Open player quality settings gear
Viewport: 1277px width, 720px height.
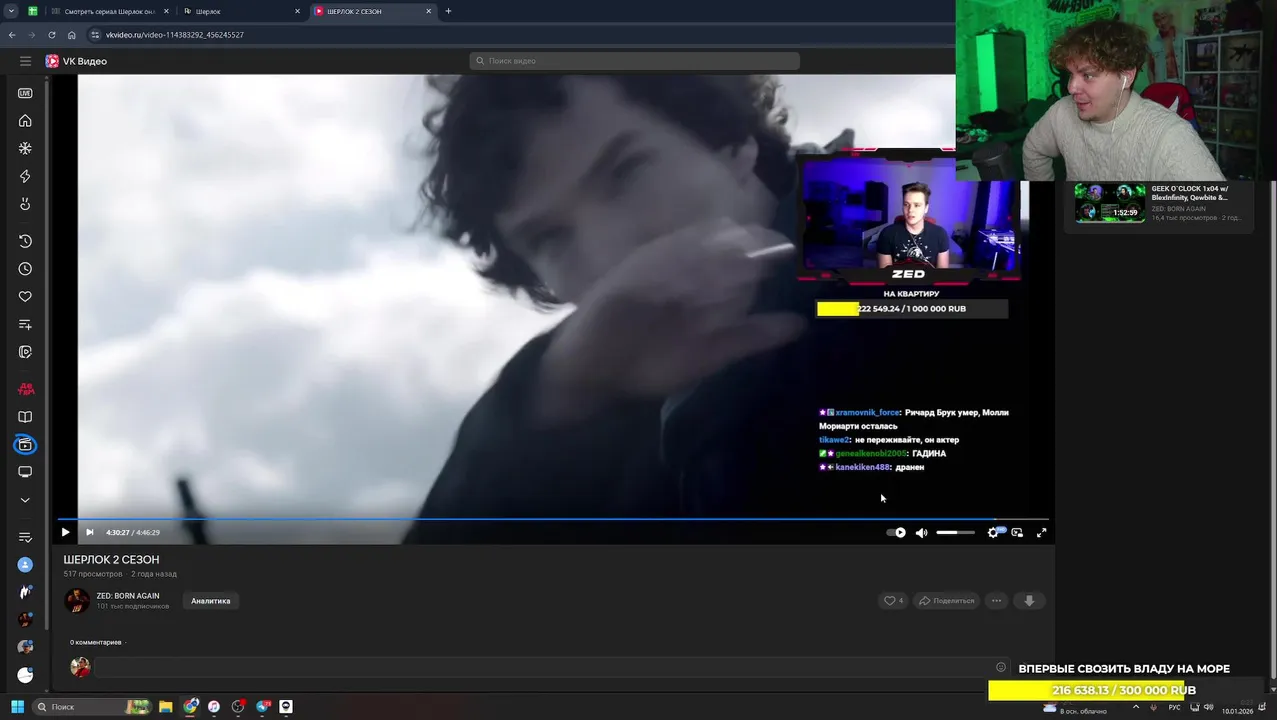tap(993, 532)
